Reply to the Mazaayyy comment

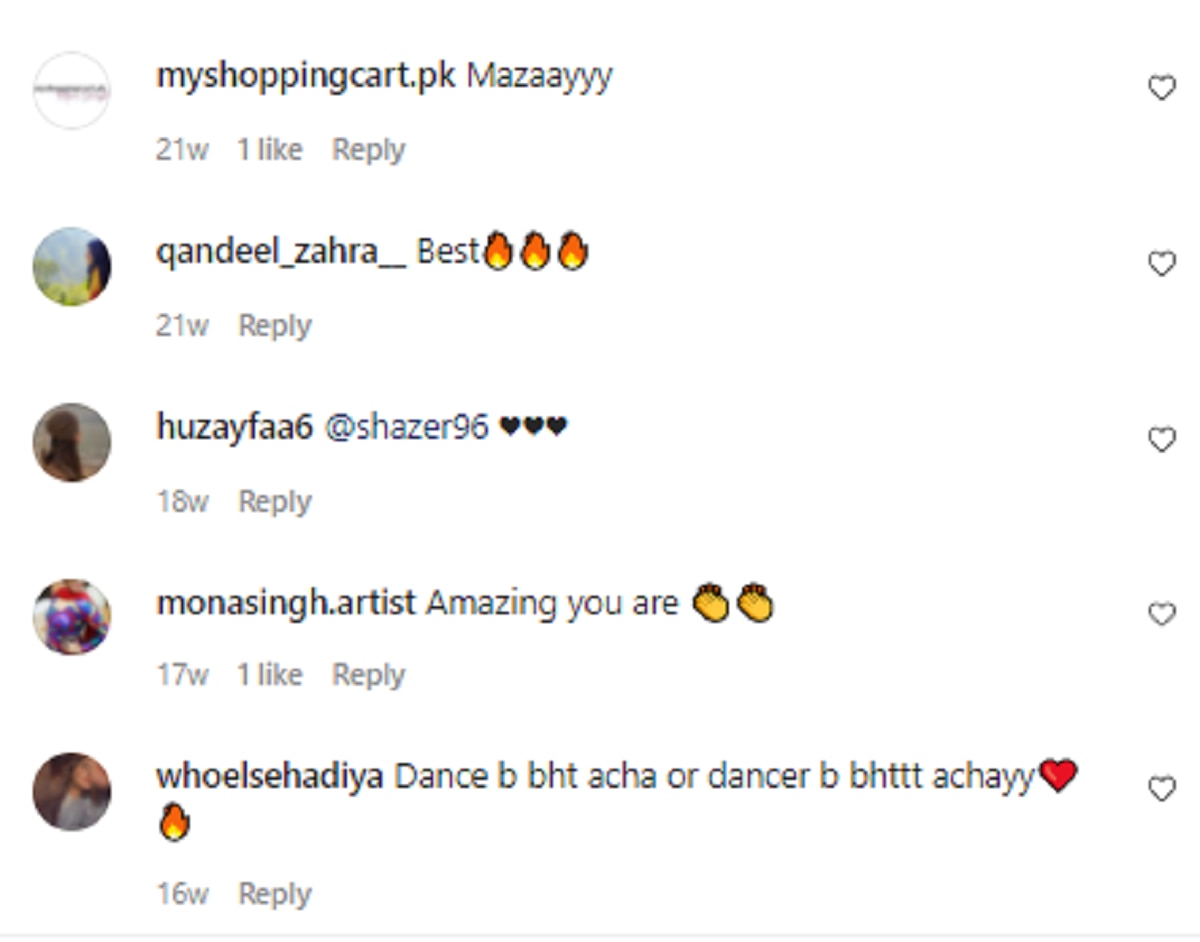[x=368, y=150]
